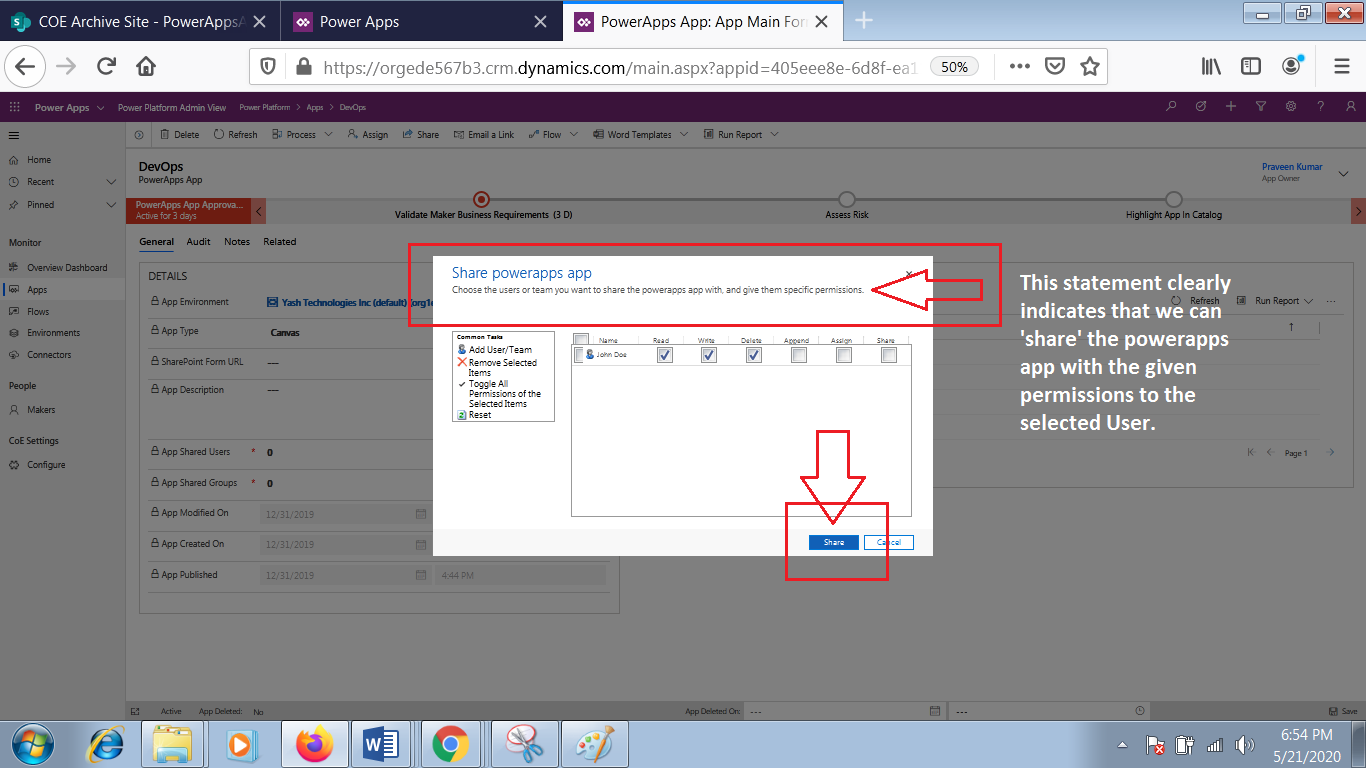
Task: Enable the Append permission for John Doe
Action: (x=797, y=354)
